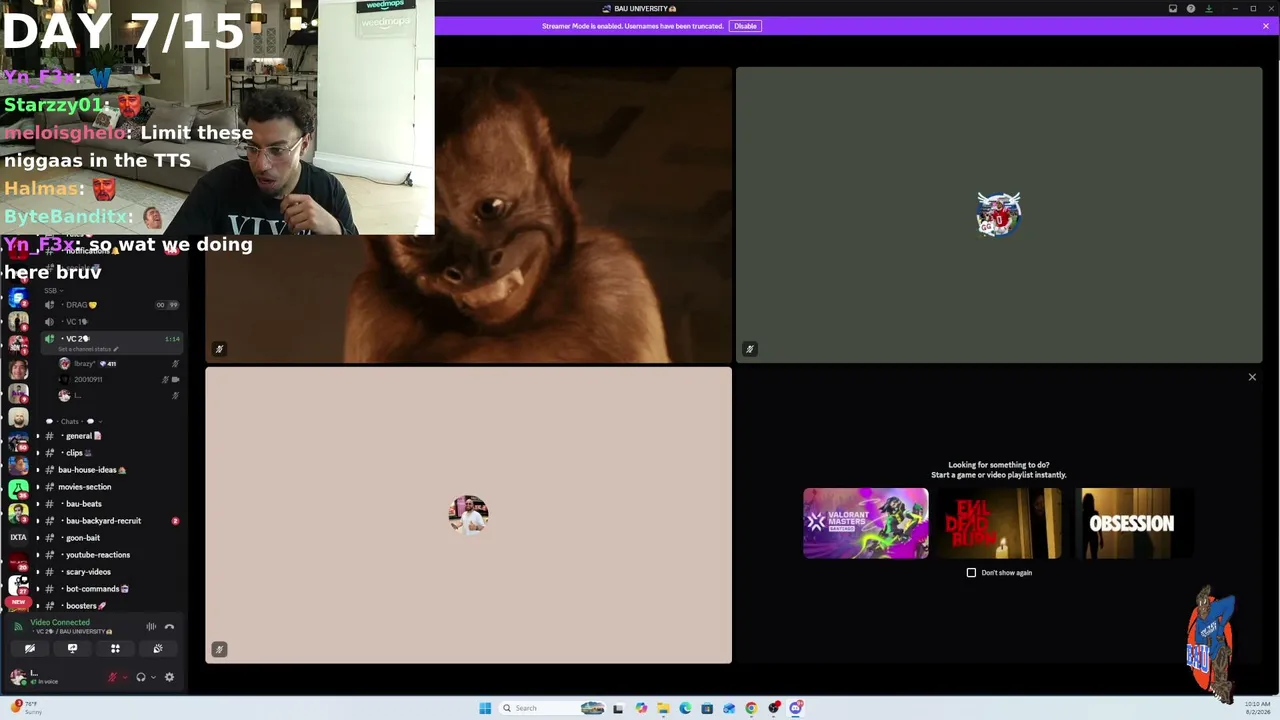This screenshot has height=720, width=1280.
Task: Open the weather widget showing 76°F
Action: (26, 708)
